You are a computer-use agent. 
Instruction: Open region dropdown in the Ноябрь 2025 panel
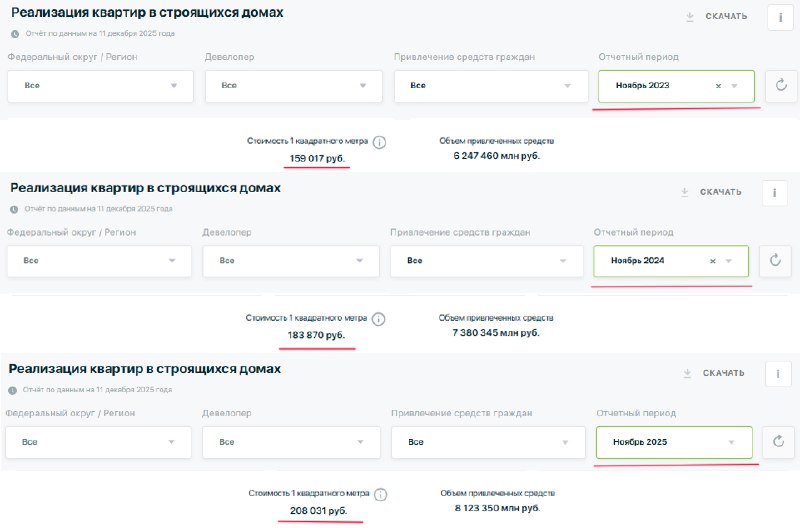coord(98,442)
